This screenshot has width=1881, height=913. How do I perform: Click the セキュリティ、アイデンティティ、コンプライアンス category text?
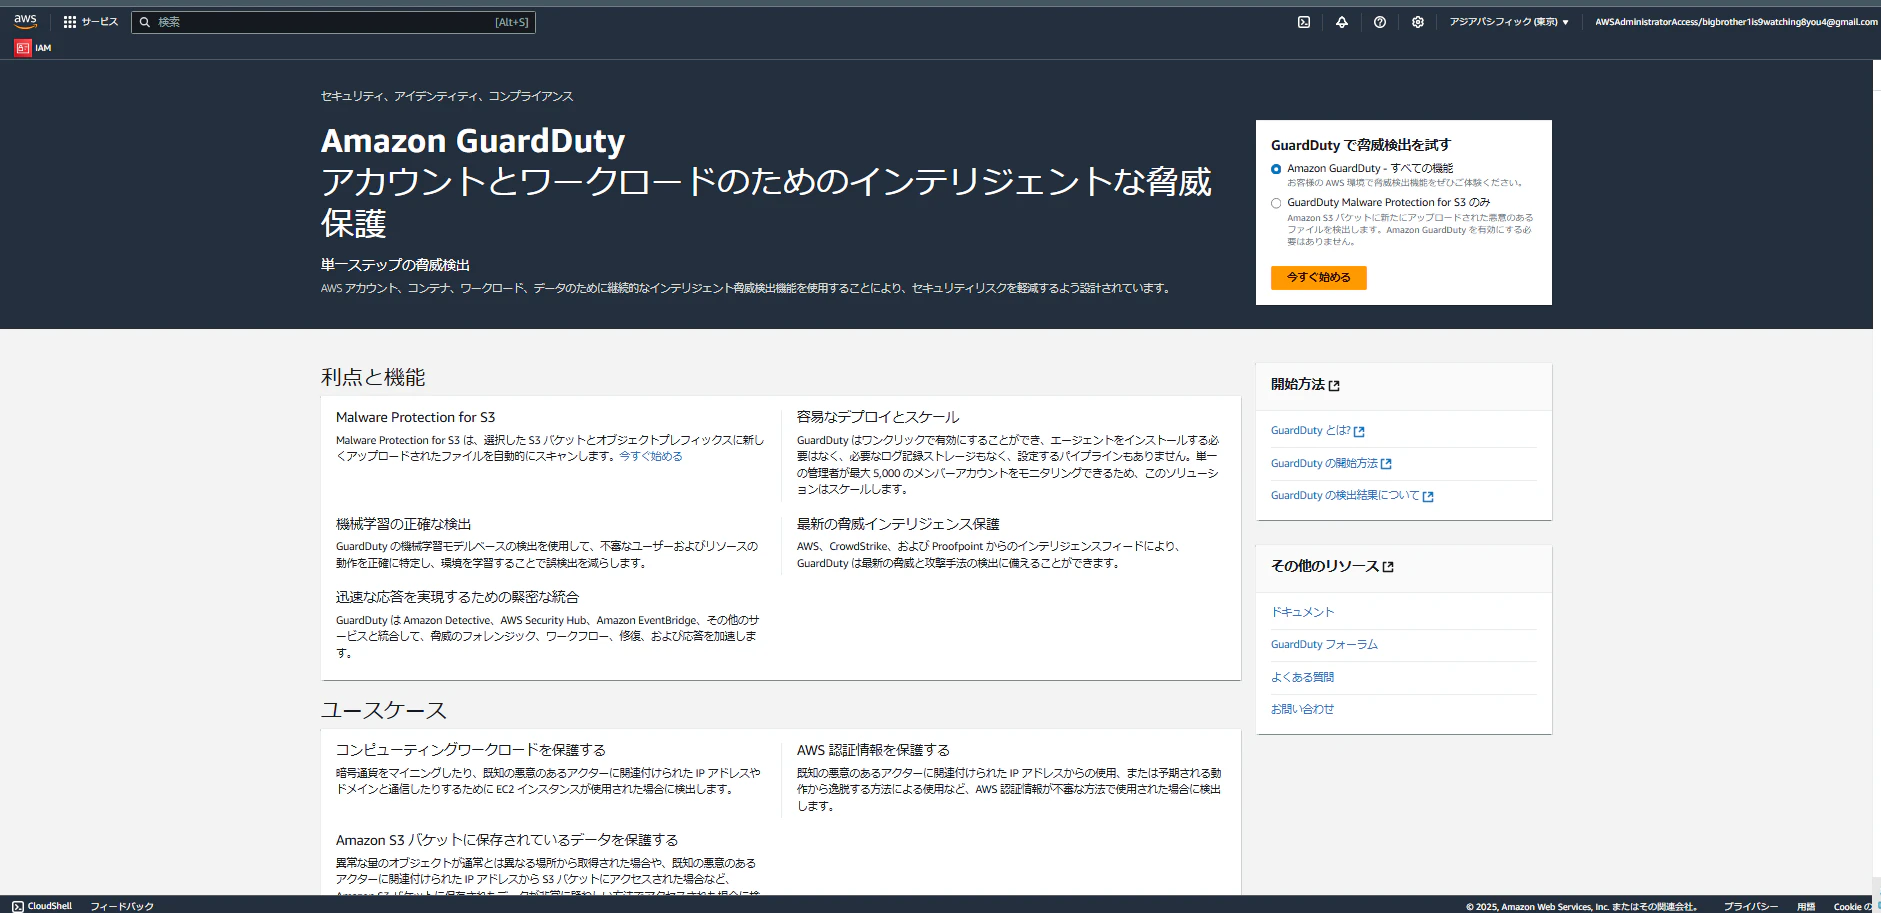447,96
